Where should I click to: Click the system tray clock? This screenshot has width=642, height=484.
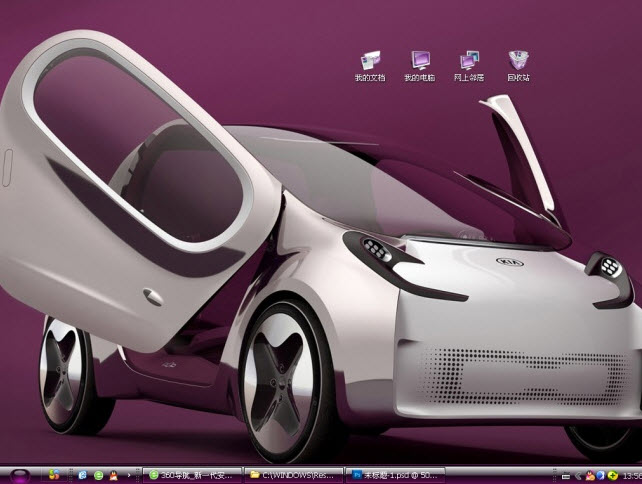click(631, 474)
